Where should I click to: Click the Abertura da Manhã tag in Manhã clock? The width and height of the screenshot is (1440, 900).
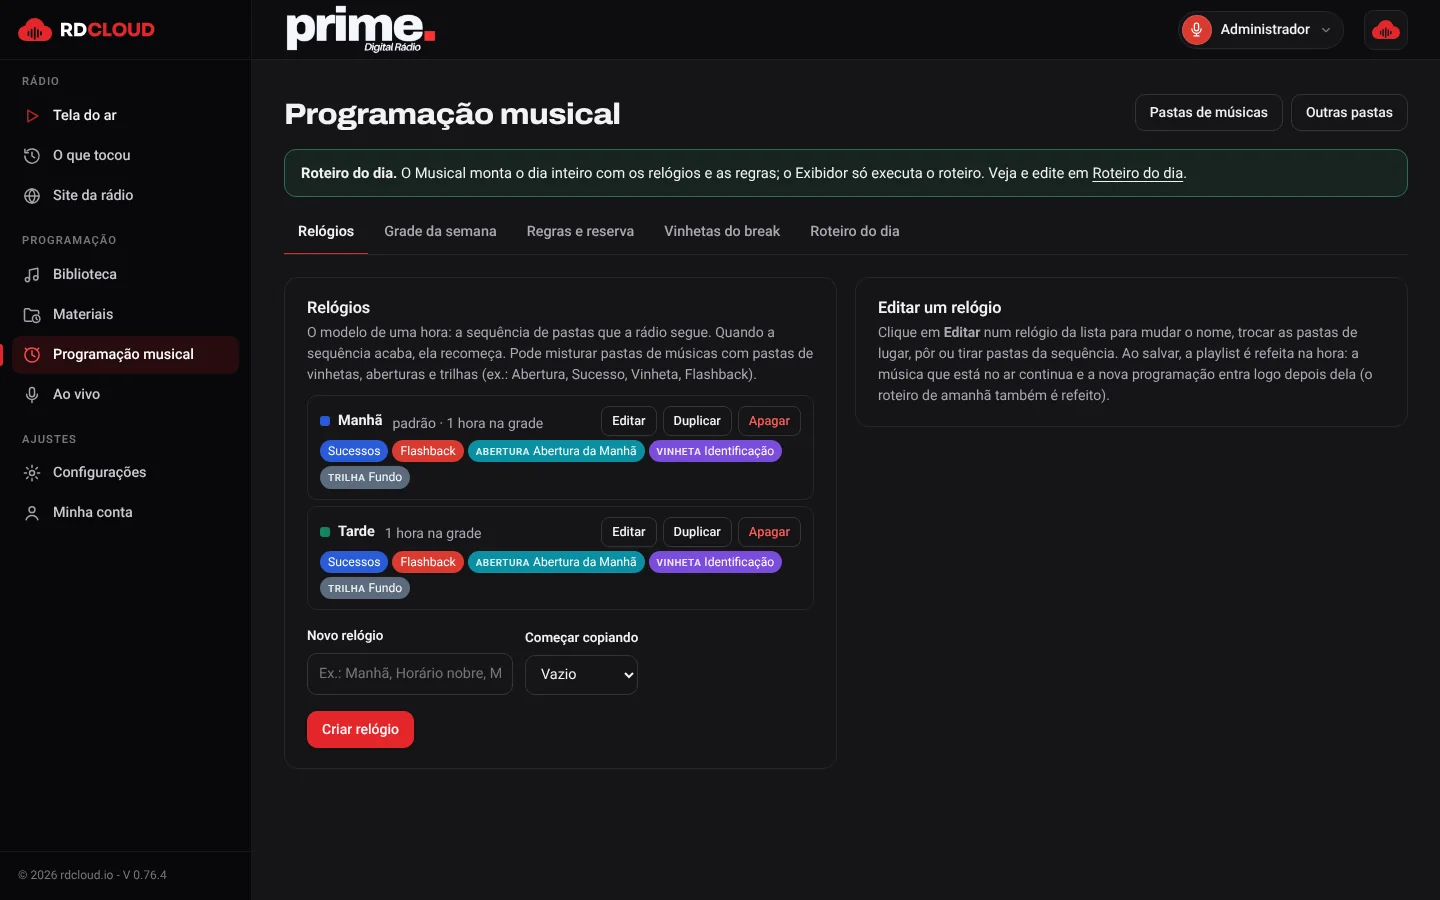click(556, 451)
